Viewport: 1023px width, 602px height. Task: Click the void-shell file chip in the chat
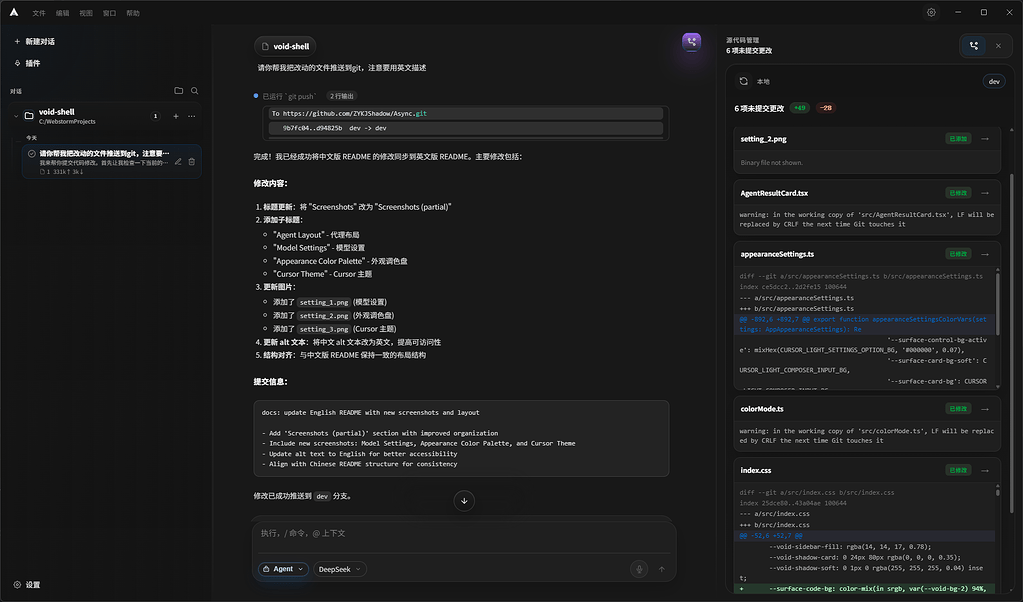click(285, 46)
